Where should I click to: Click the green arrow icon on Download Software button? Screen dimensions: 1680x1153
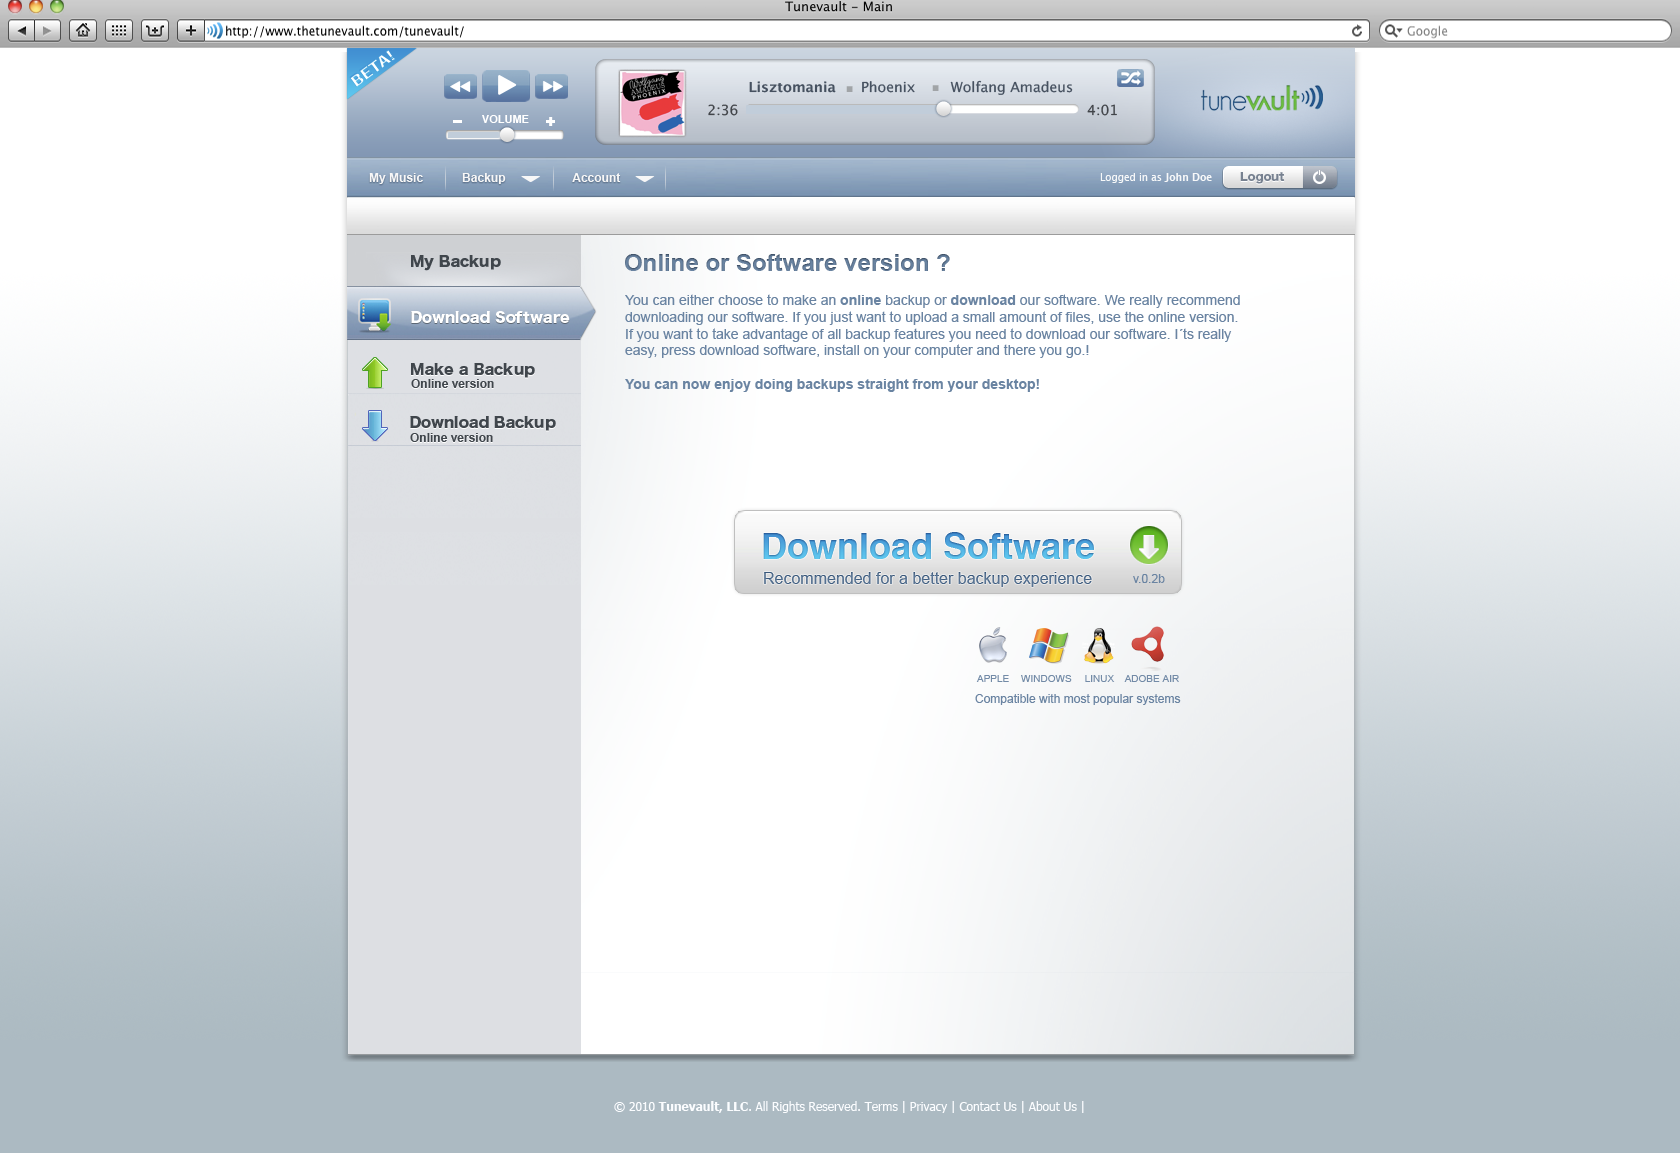pos(1150,546)
